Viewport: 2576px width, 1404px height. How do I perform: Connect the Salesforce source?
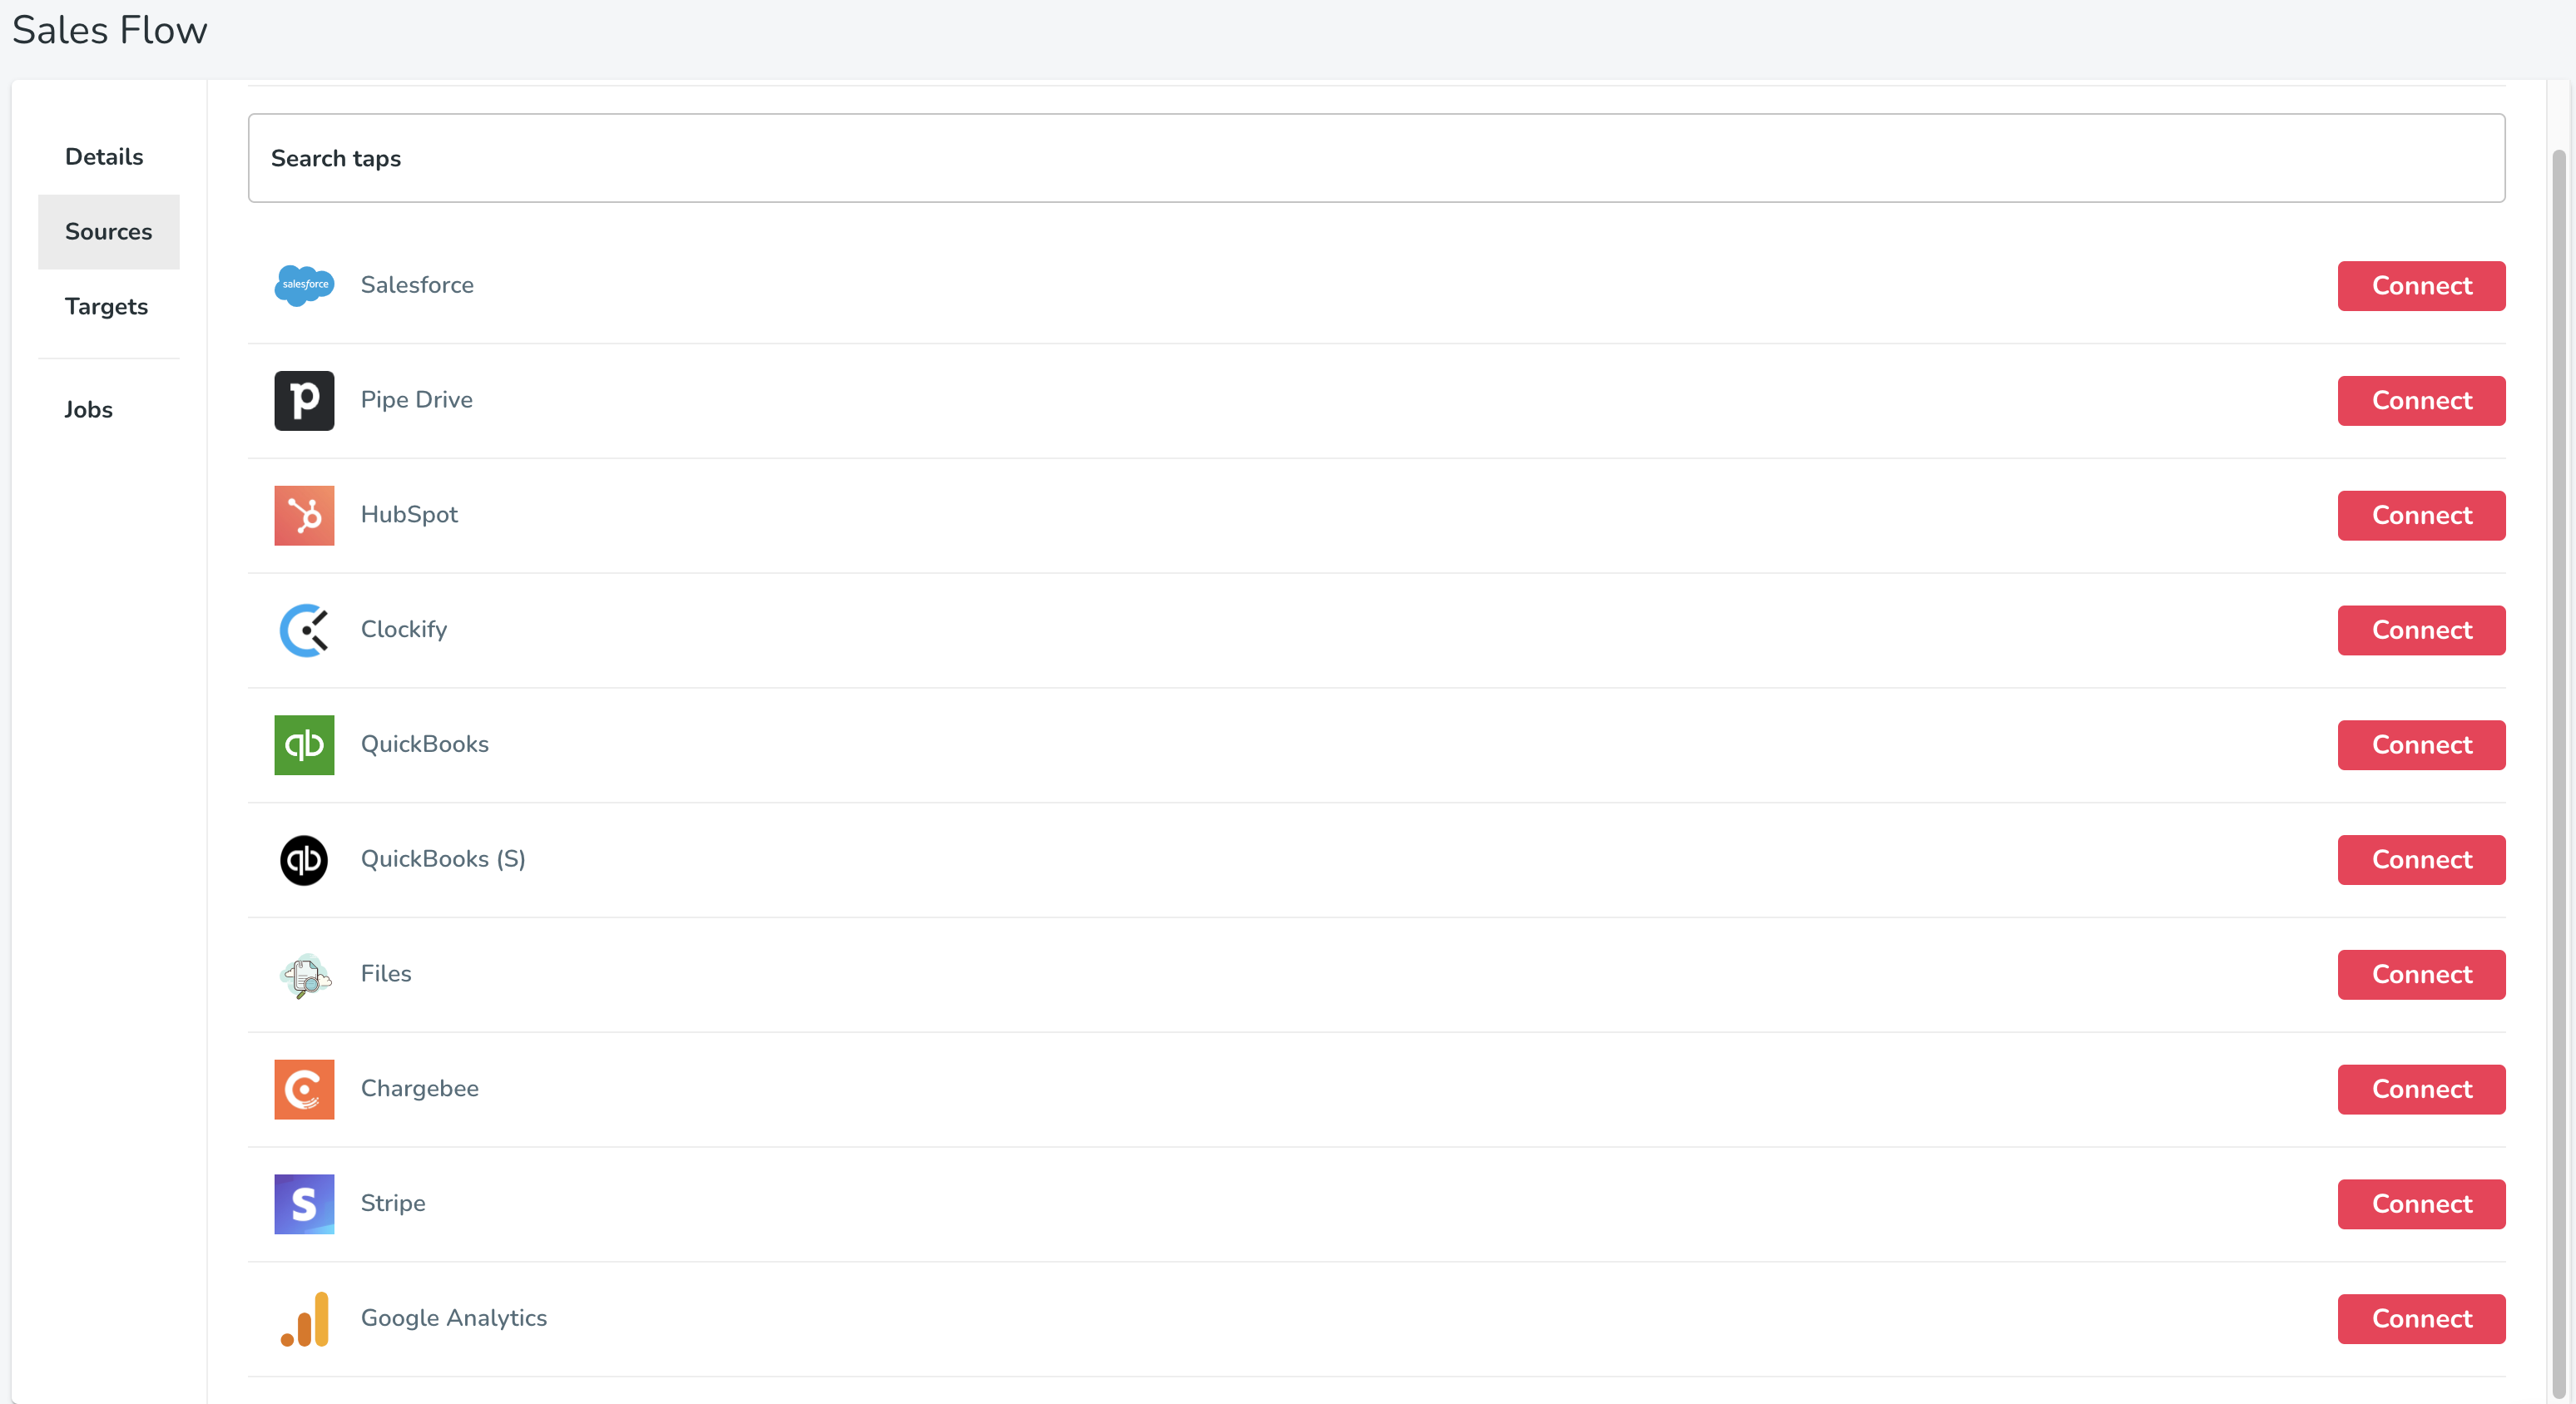2421,286
